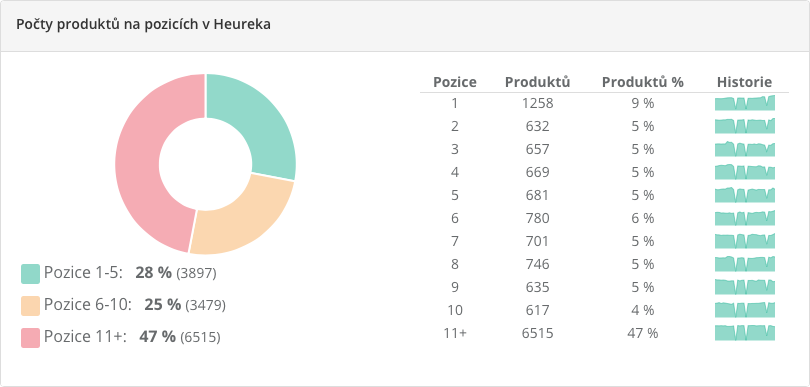
Task: Click the green Pozice 1-5 legend swatch
Action: 30,274
